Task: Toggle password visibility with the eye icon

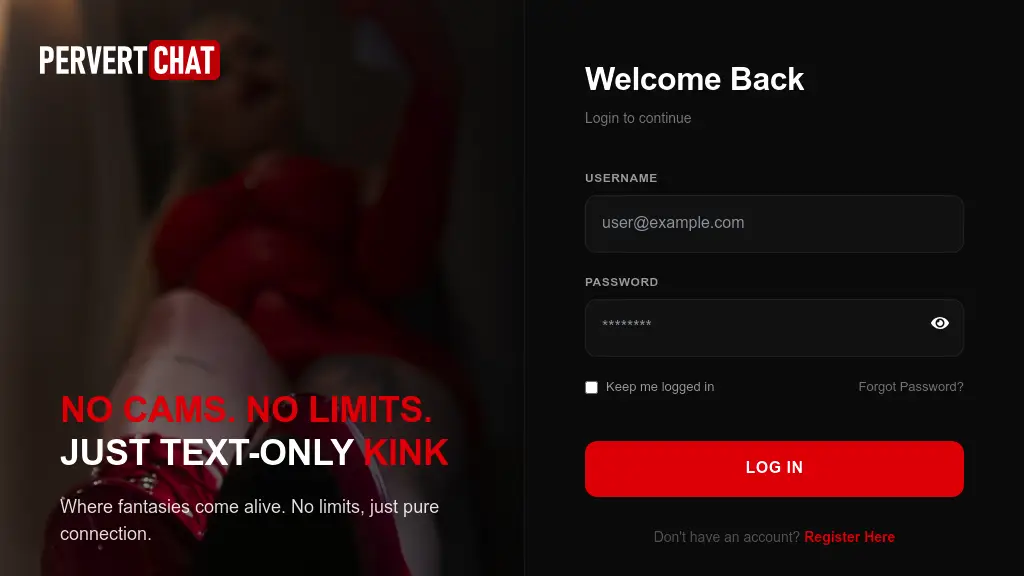Action: 940,323
